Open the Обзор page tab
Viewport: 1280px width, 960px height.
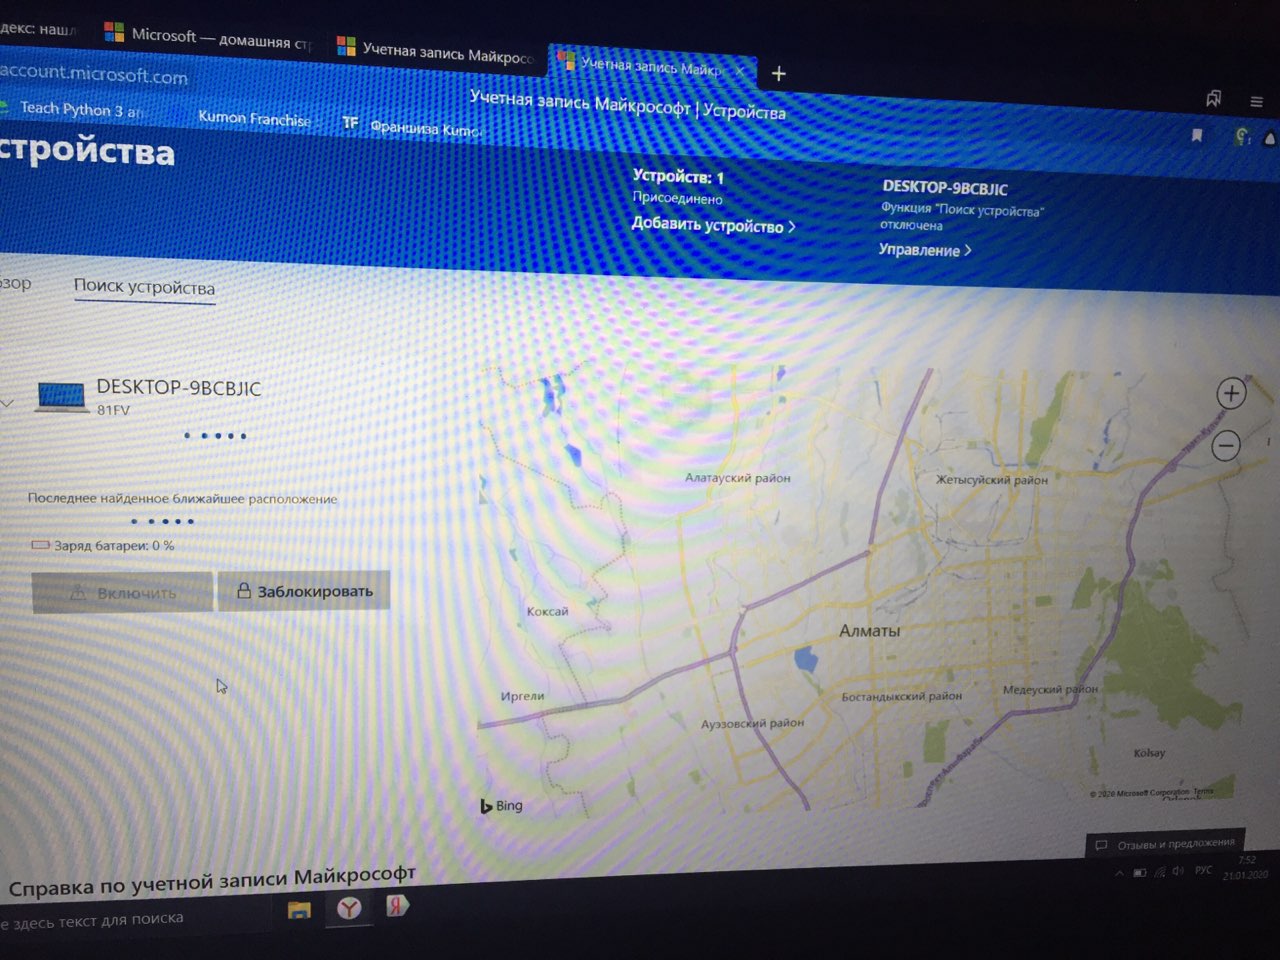[x=15, y=283]
